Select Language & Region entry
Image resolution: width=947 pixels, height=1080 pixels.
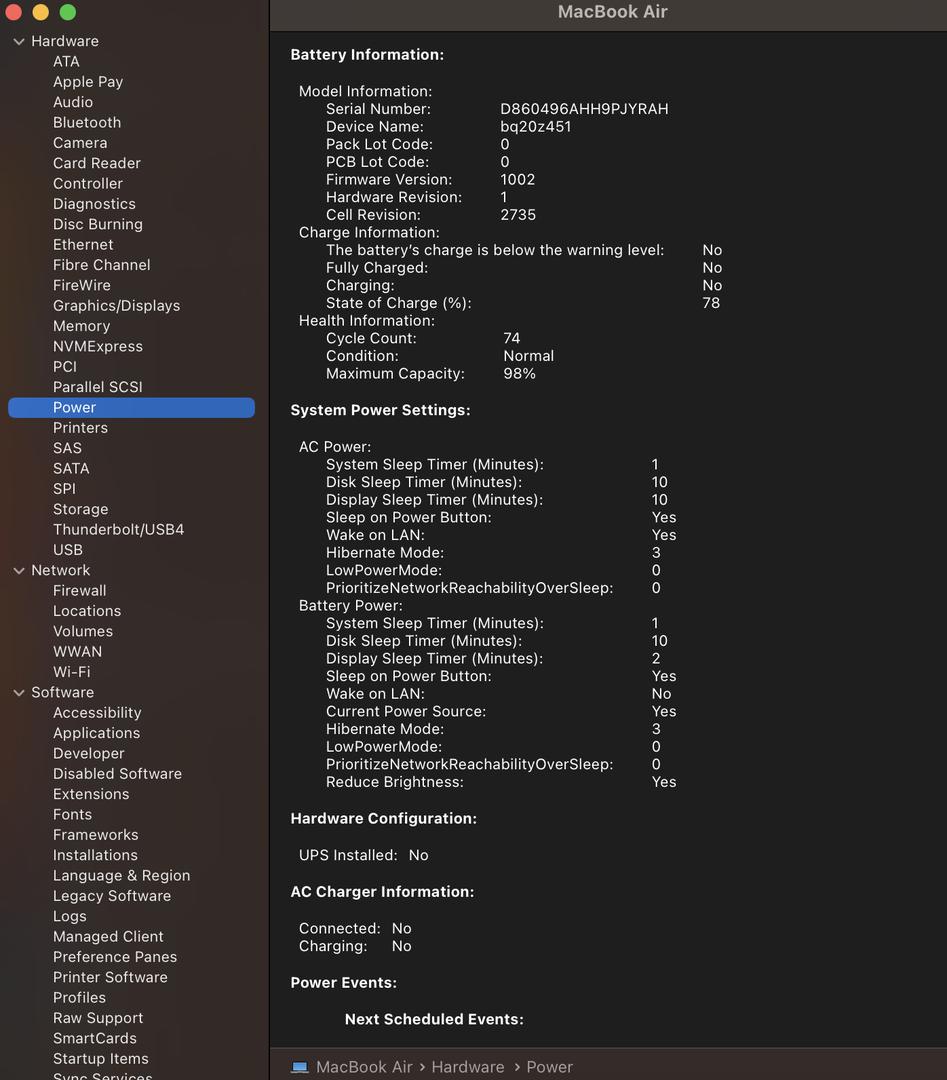[121, 875]
